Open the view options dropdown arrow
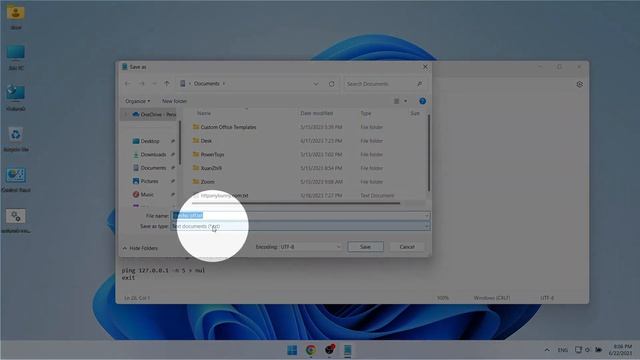 click(405, 101)
